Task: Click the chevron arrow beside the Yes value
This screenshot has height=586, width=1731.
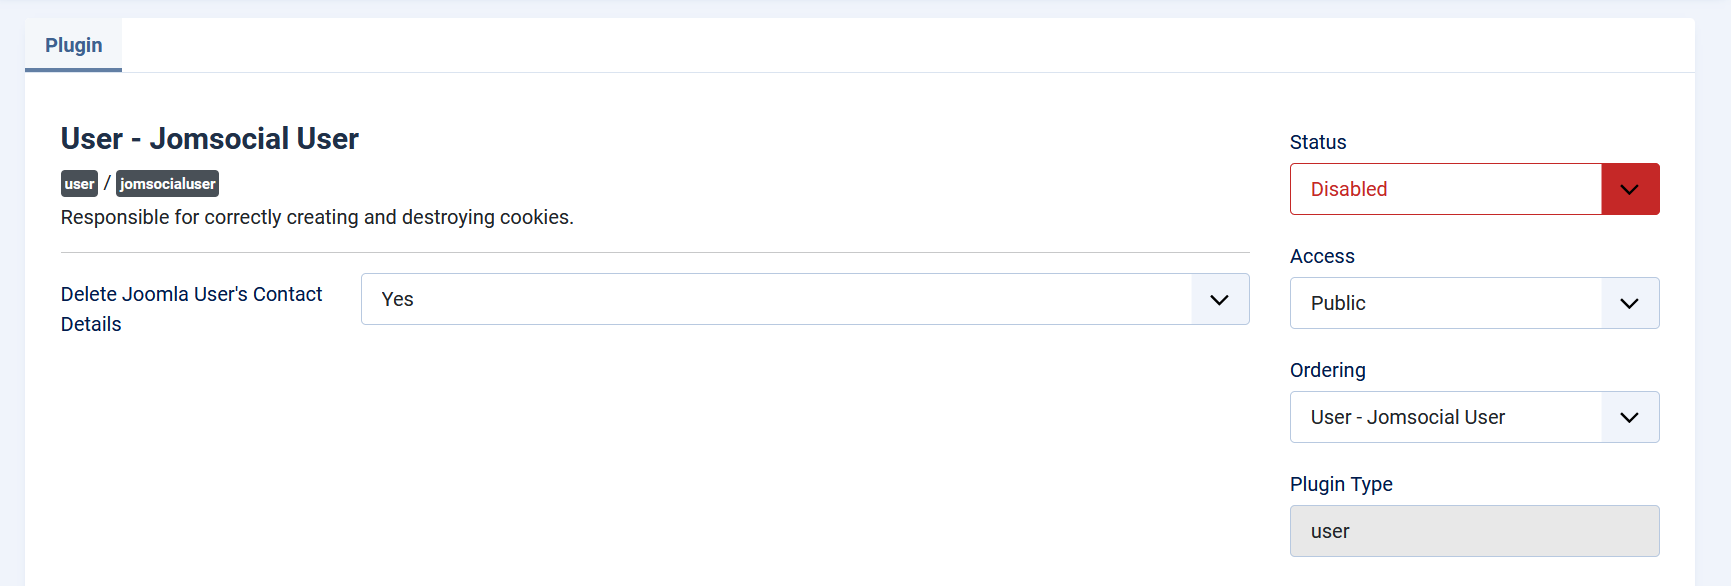Action: point(1219,299)
